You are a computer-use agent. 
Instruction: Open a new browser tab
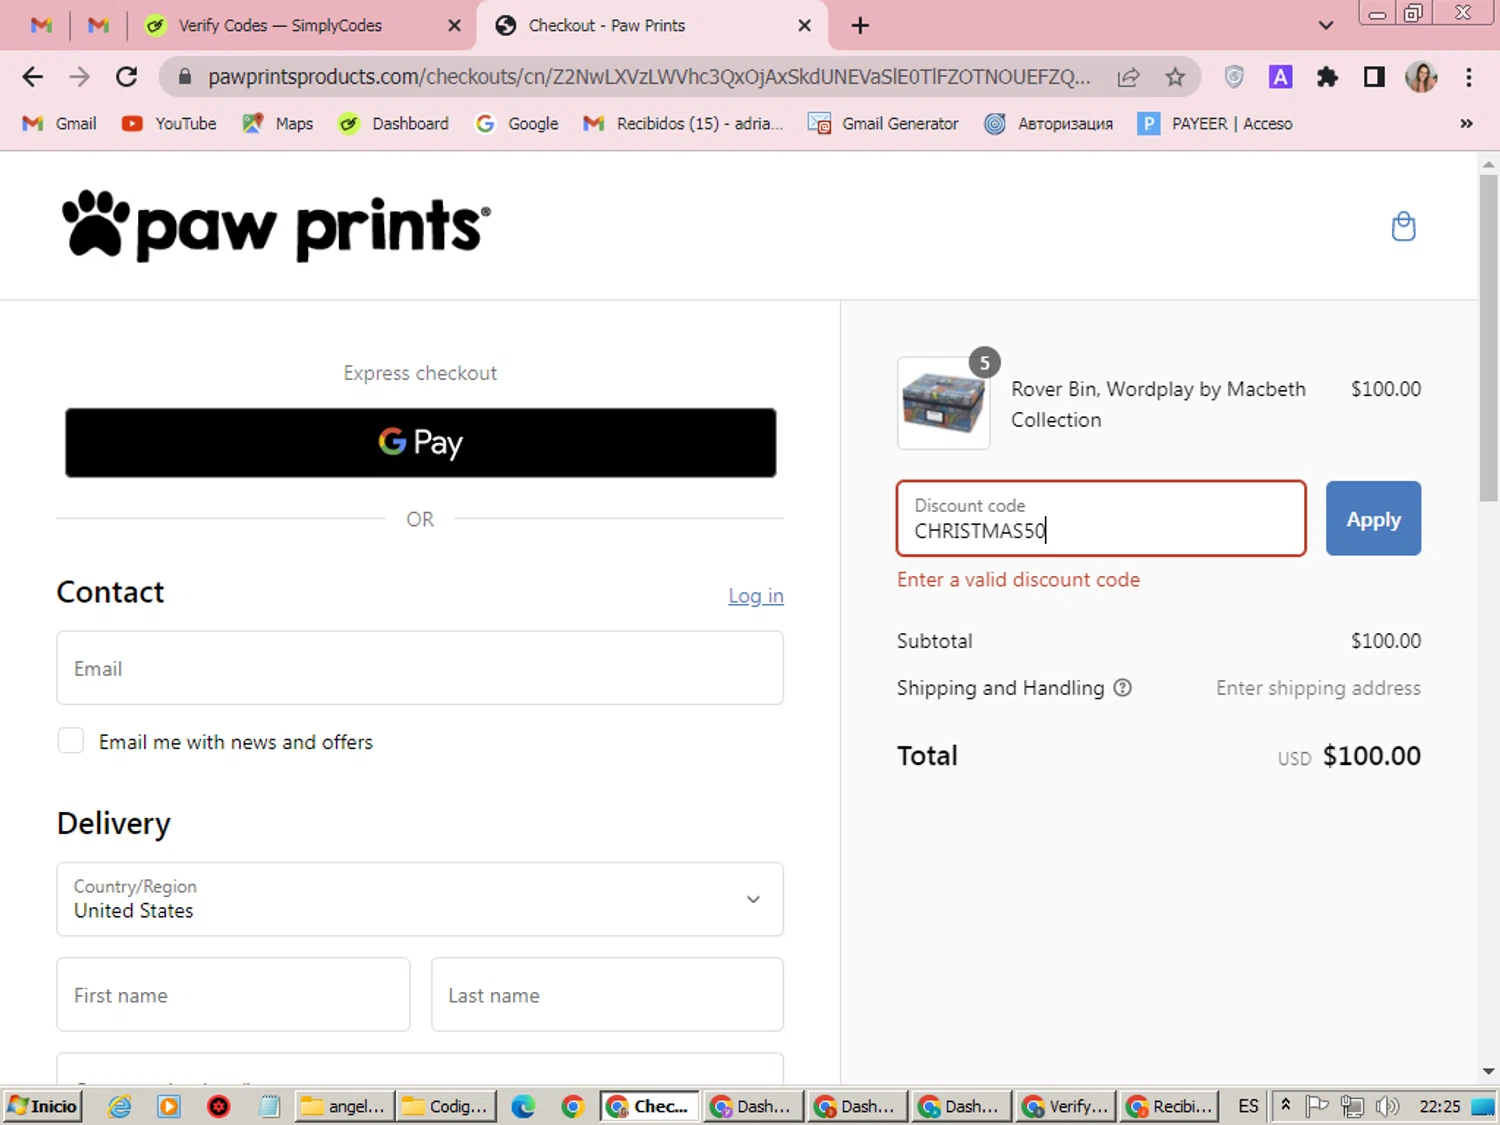click(860, 25)
